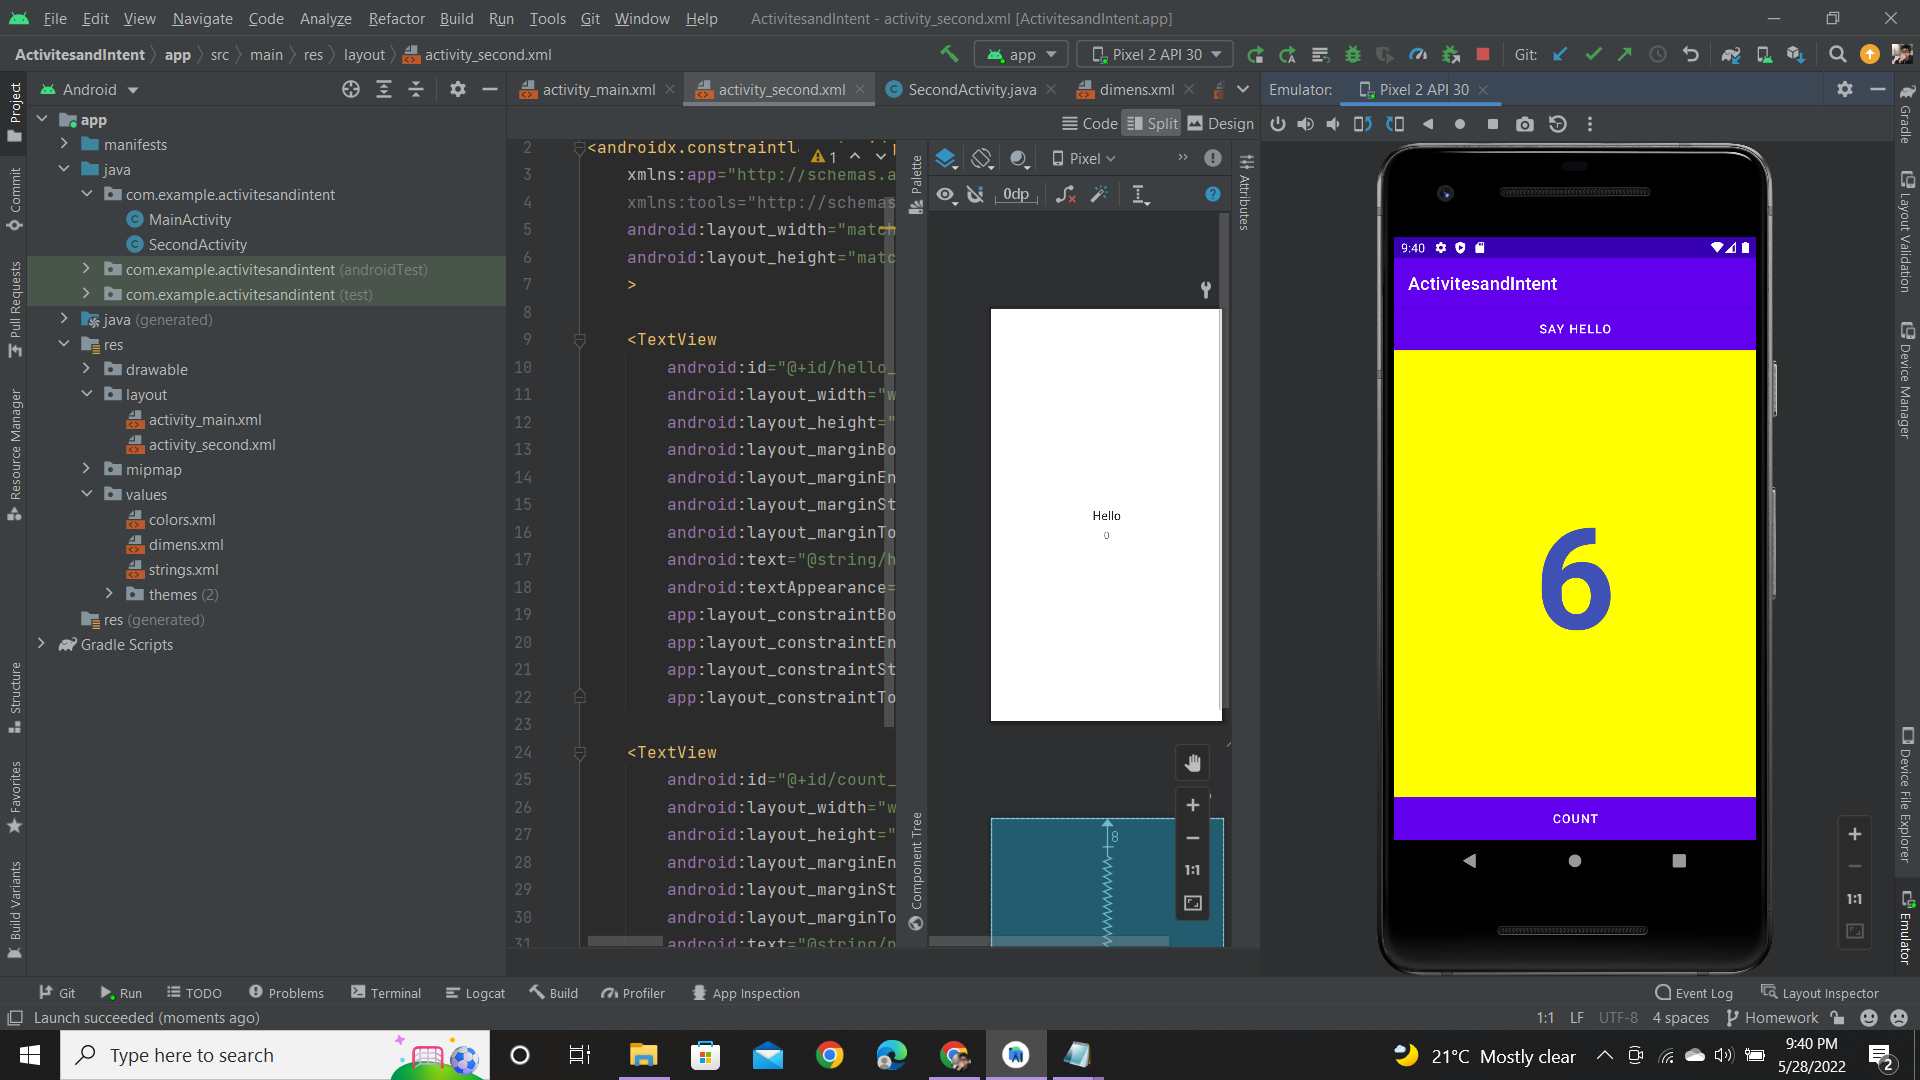Switch editor to Design mode
Screen dimensions: 1920x1080
(1220, 123)
